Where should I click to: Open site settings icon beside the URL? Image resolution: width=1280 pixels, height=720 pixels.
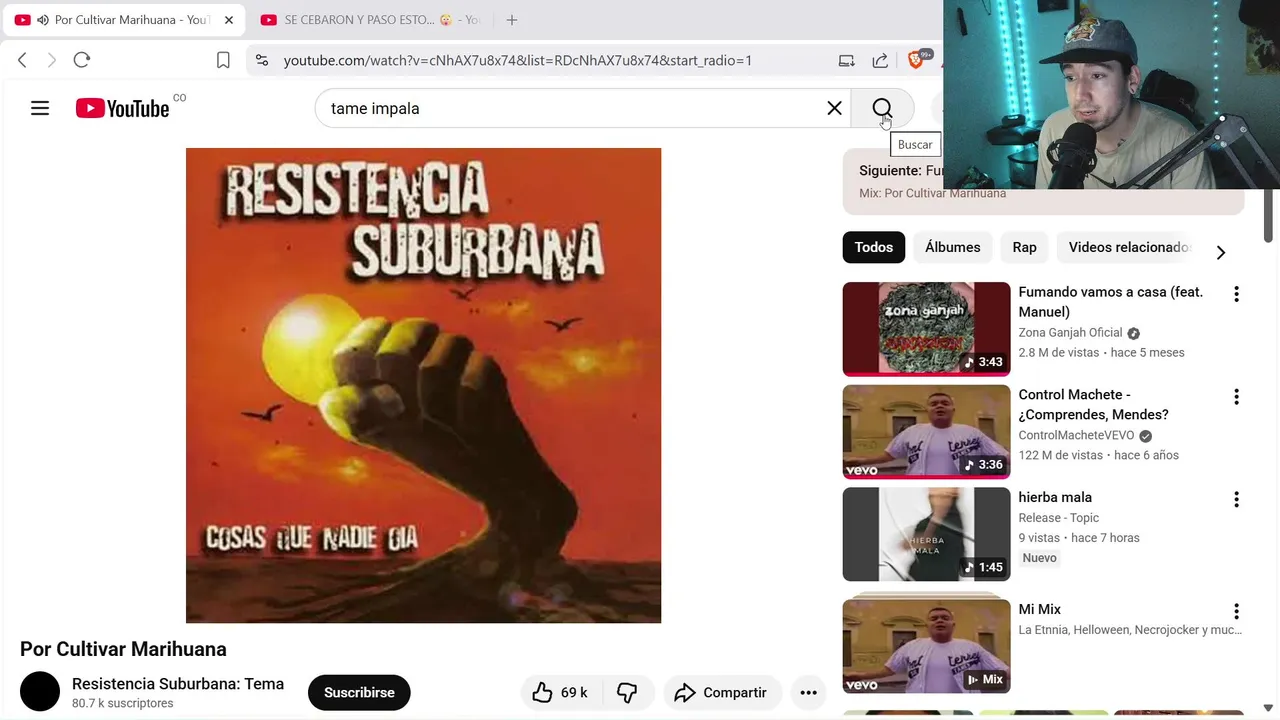tap(262, 60)
